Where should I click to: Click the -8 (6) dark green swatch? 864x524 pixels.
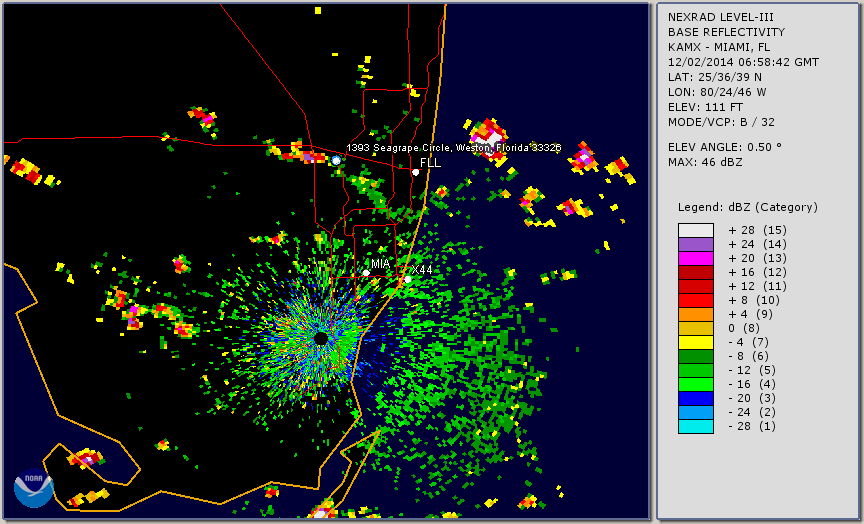pyautogui.click(x=696, y=356)
